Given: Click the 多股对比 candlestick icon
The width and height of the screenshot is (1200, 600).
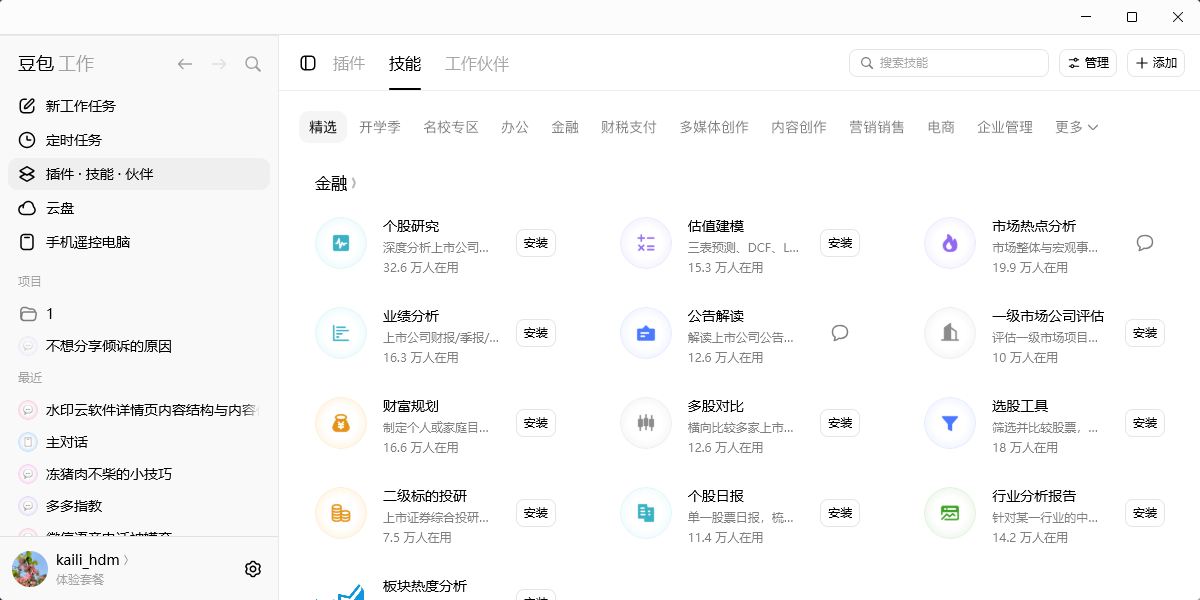Looking at the screenshot, I should 646,423.
